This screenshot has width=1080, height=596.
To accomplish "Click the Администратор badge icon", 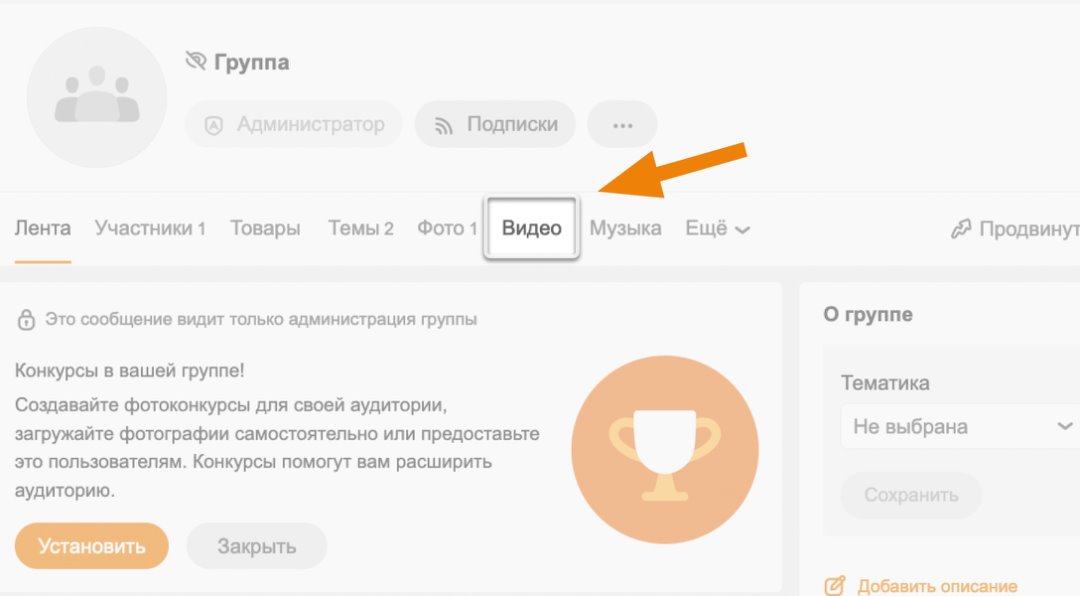I will 215,124.
